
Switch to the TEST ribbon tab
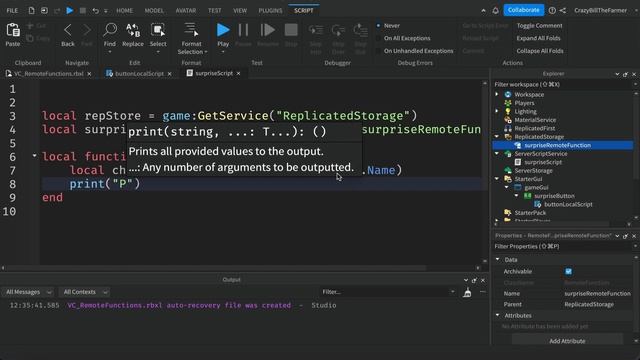click(x=214, y=11)
